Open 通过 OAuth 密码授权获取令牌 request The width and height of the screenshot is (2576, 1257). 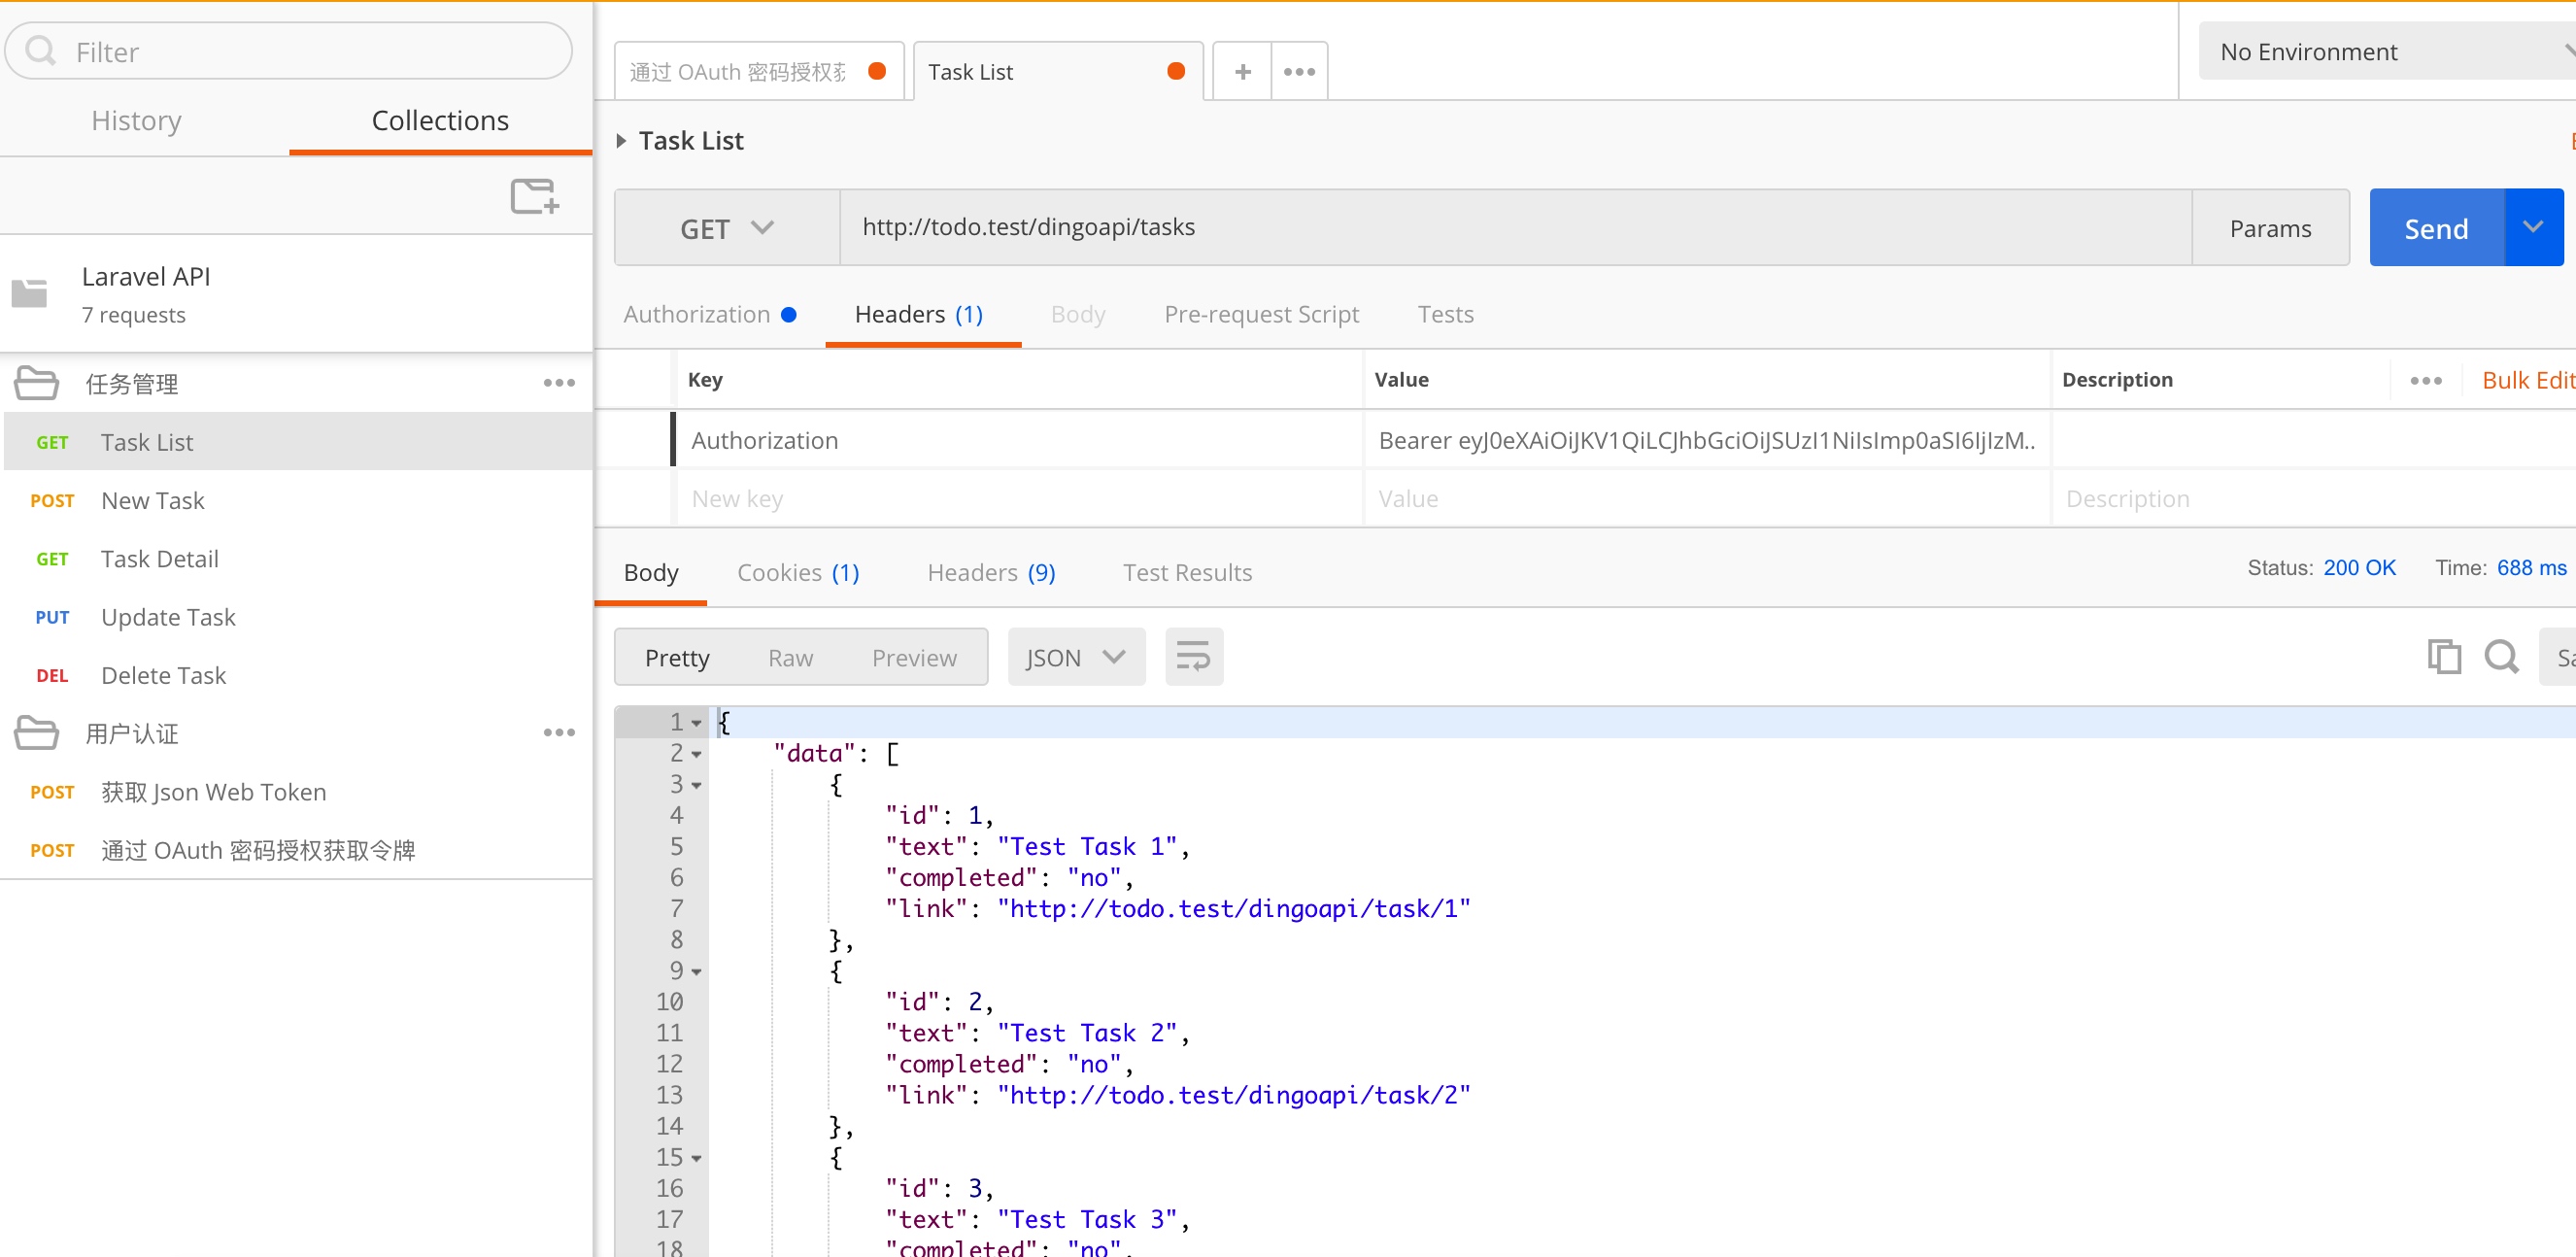(298, 850)
